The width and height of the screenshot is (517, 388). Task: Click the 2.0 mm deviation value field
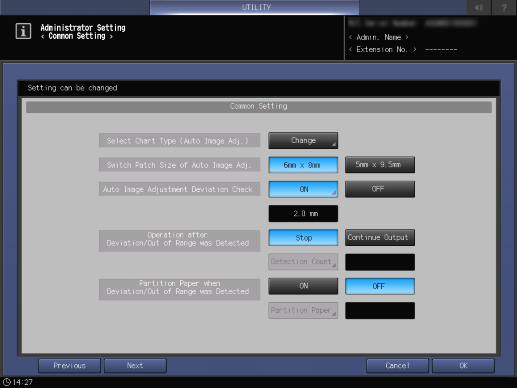(303, 213)
